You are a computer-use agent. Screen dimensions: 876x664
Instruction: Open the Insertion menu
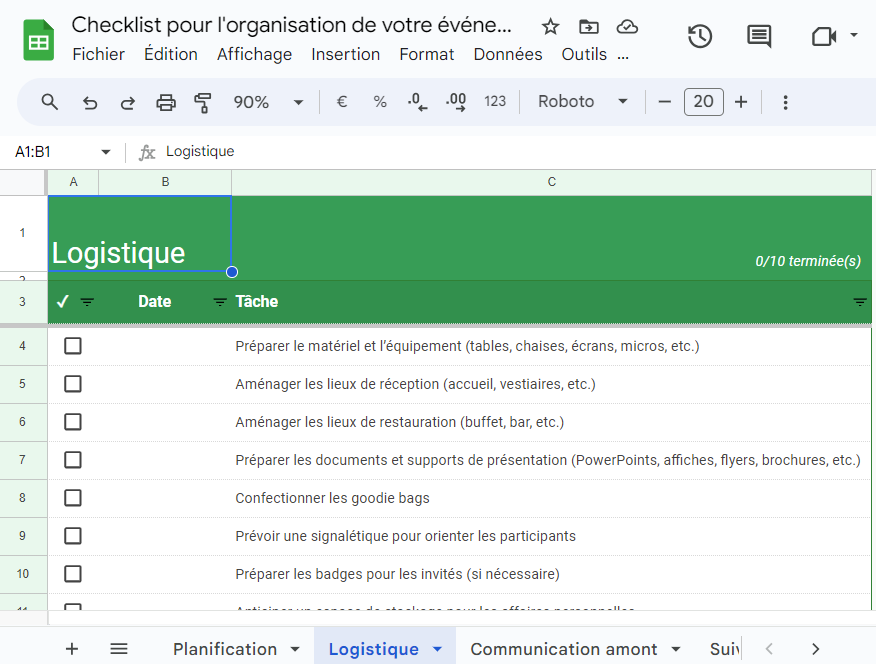click(x=345, y=54)
